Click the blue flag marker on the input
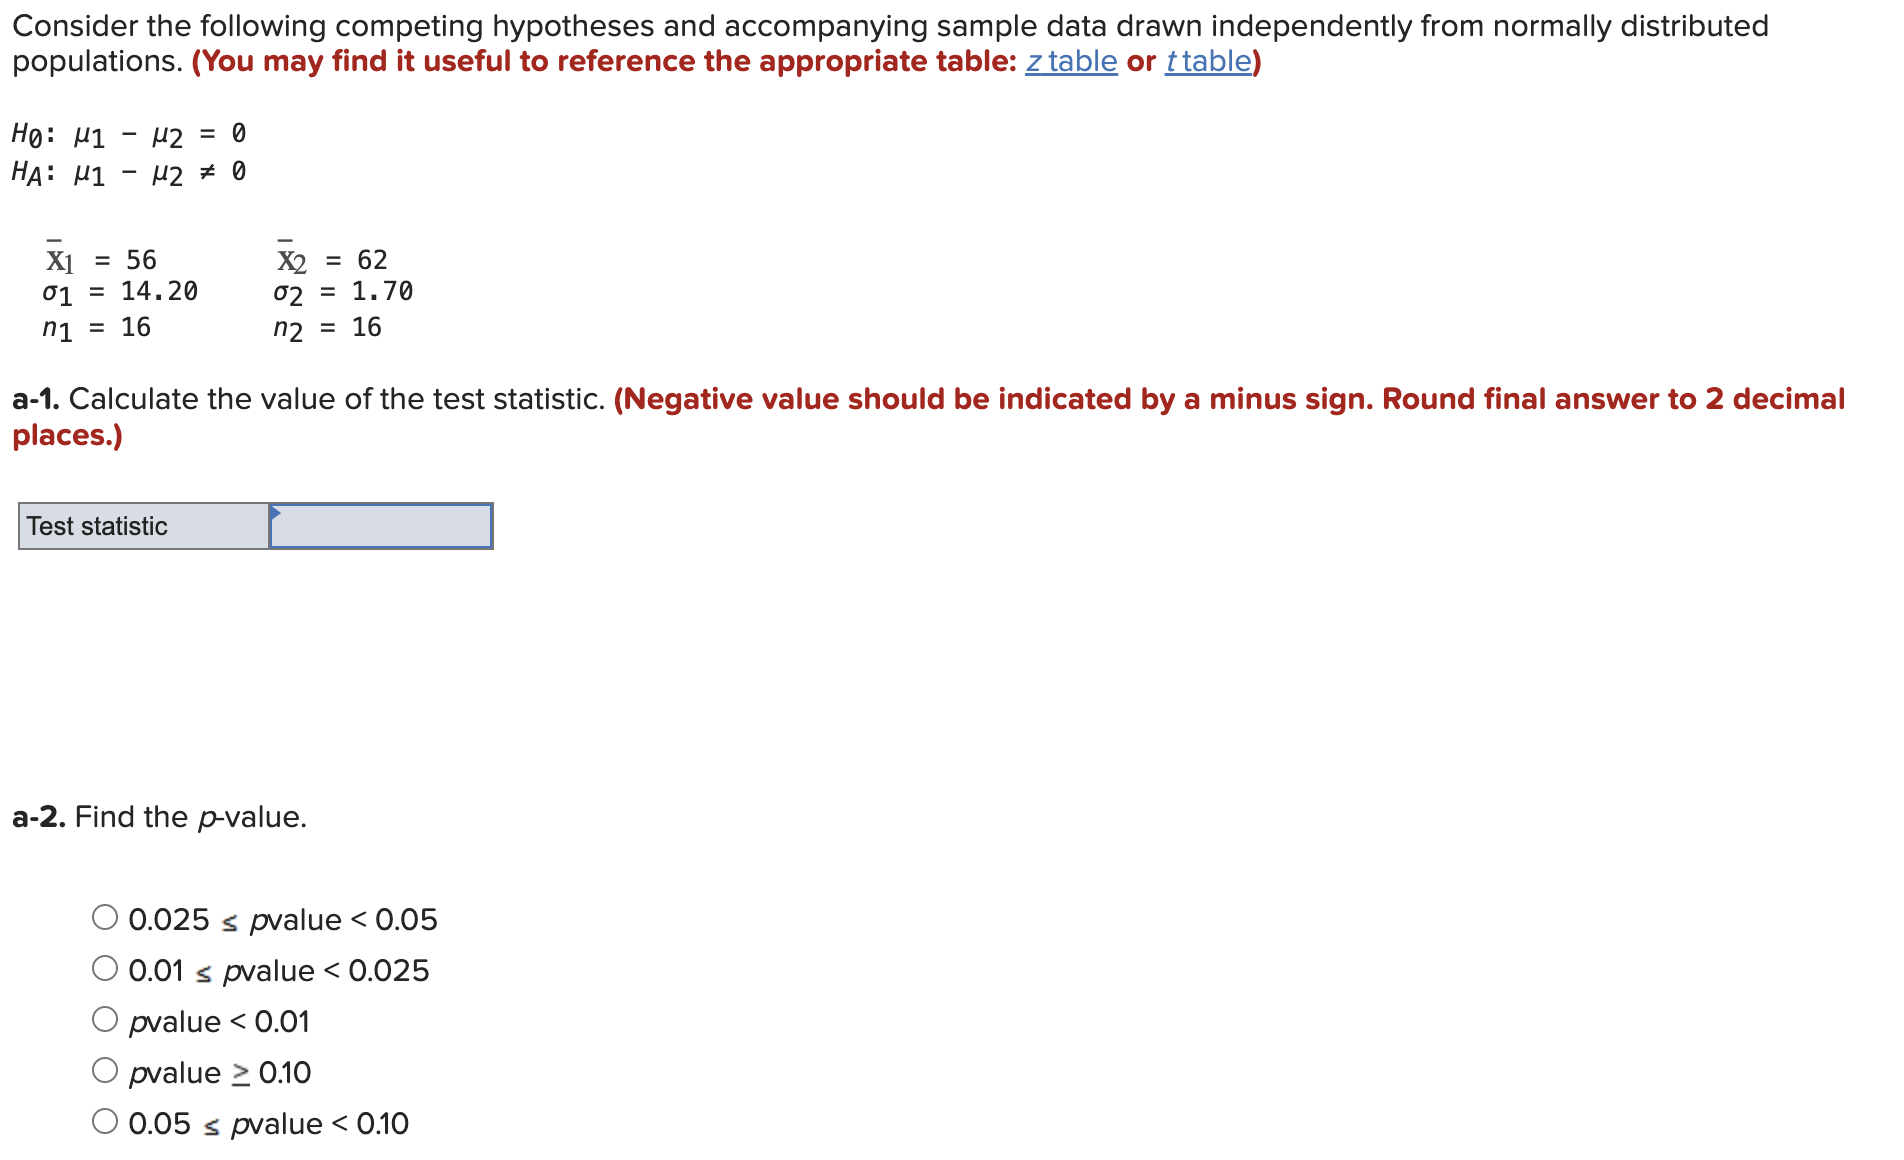This screenshot has width=1904, height=1160. click(274, 512)
